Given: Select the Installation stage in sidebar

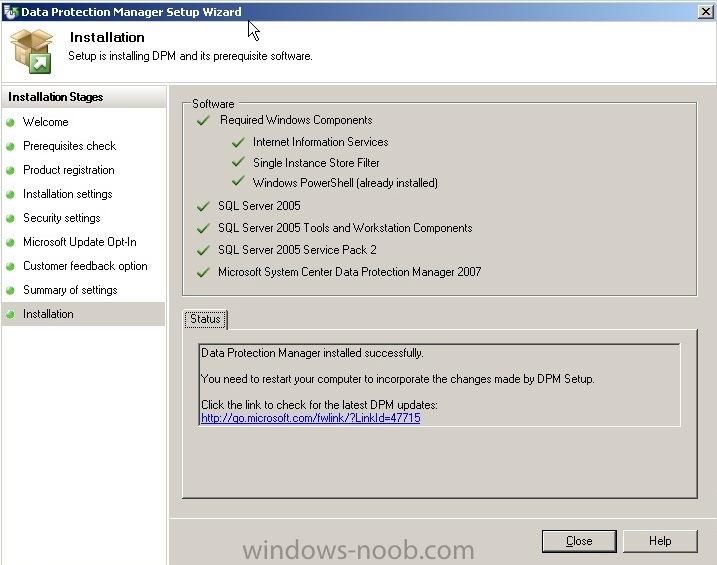Looking at the screenshot, I should click(83, 314).
